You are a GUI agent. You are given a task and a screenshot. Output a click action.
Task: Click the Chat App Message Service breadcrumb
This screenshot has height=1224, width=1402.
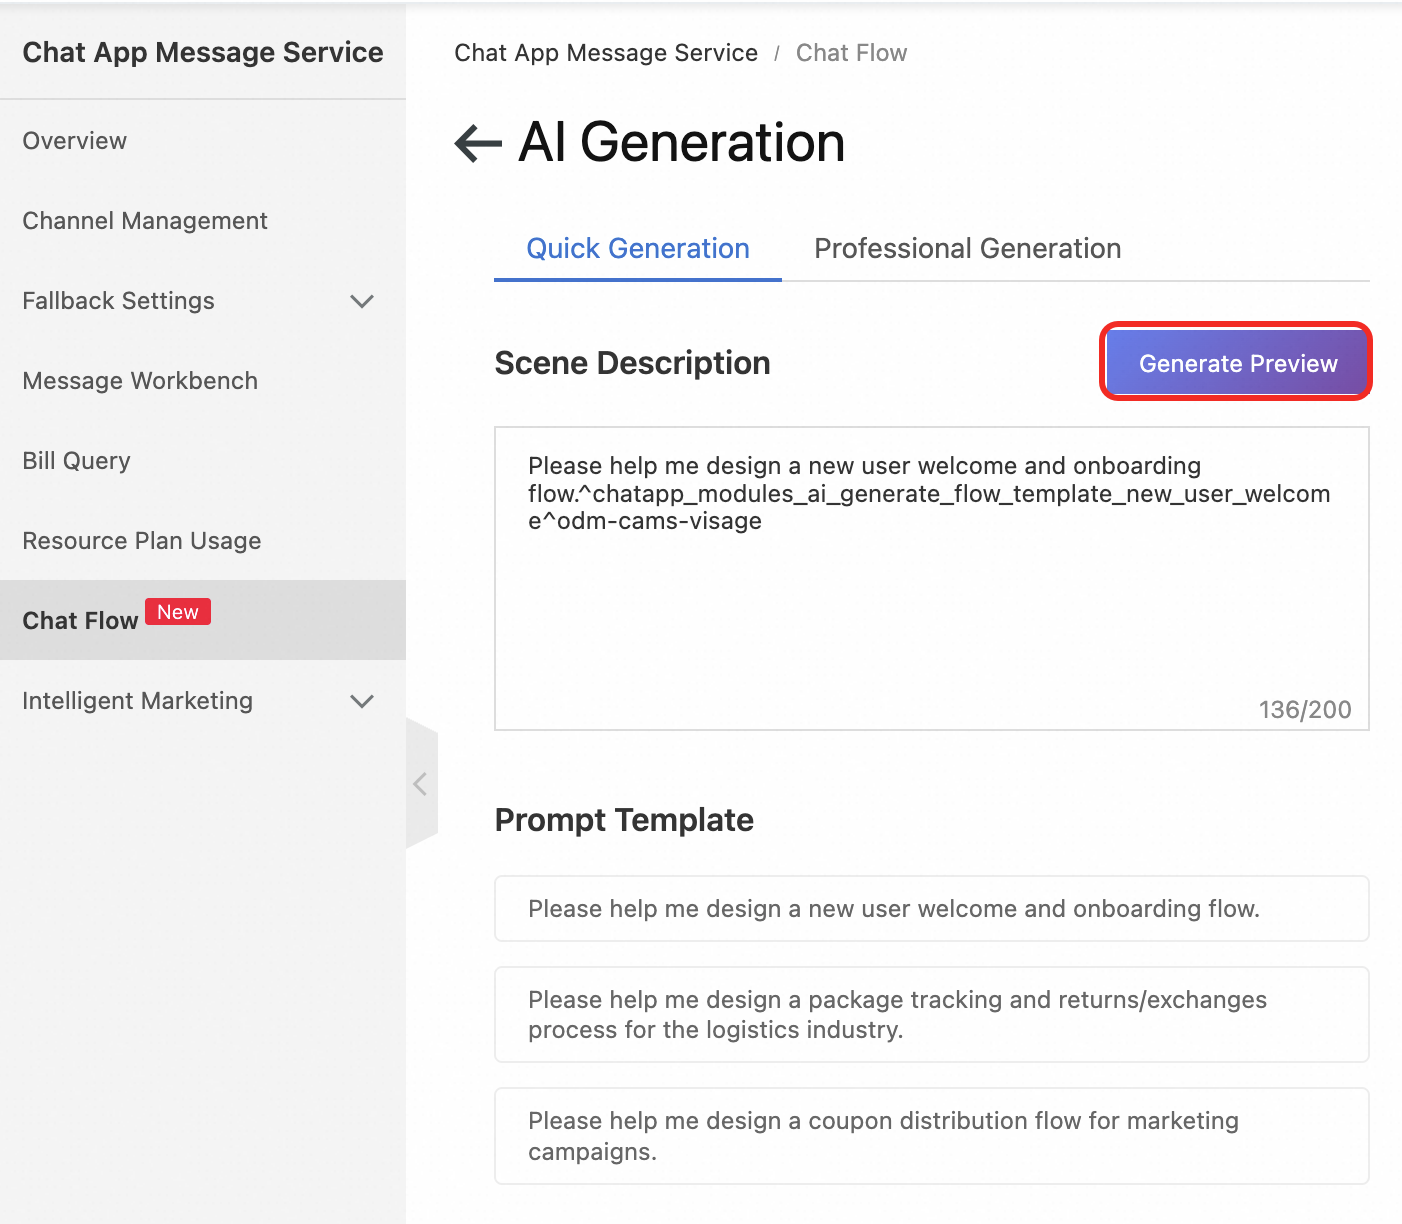[x=606, y=53]
